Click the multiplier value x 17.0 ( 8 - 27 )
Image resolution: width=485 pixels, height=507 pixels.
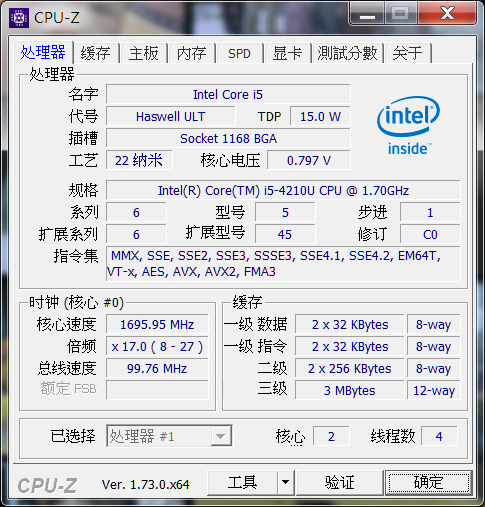[157, 346]
